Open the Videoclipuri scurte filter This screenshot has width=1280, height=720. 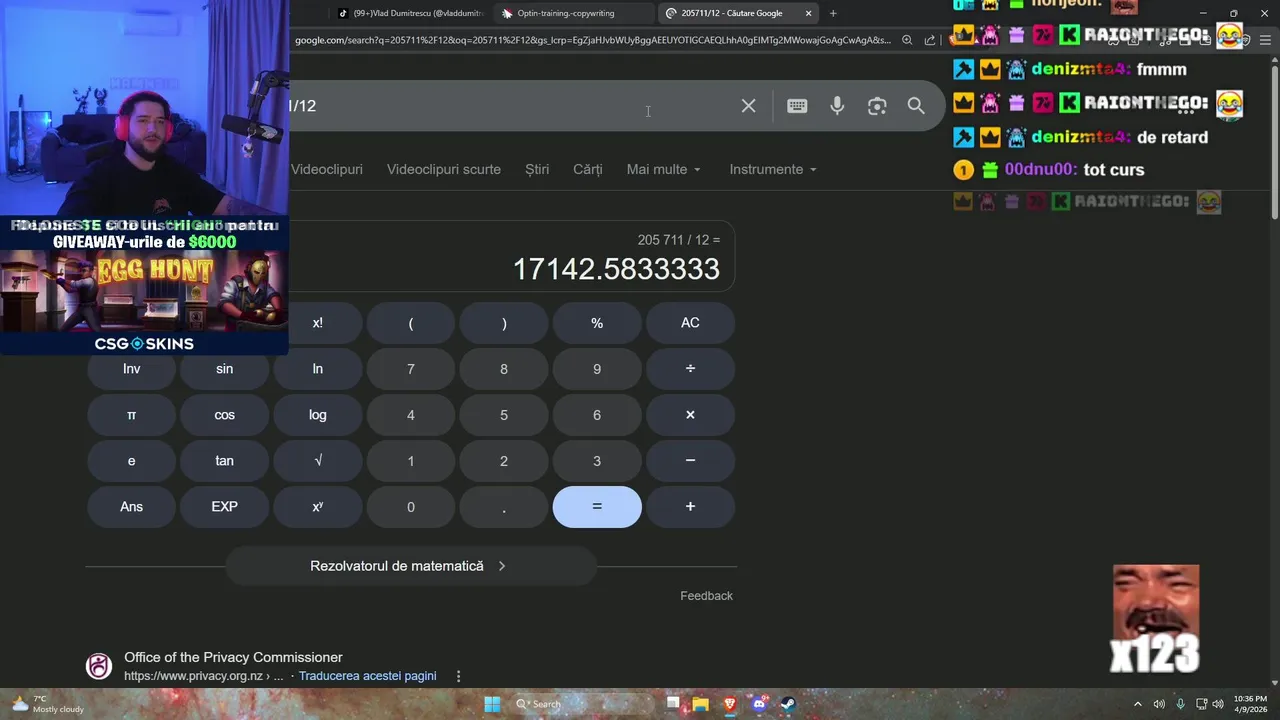coord(444,169)
